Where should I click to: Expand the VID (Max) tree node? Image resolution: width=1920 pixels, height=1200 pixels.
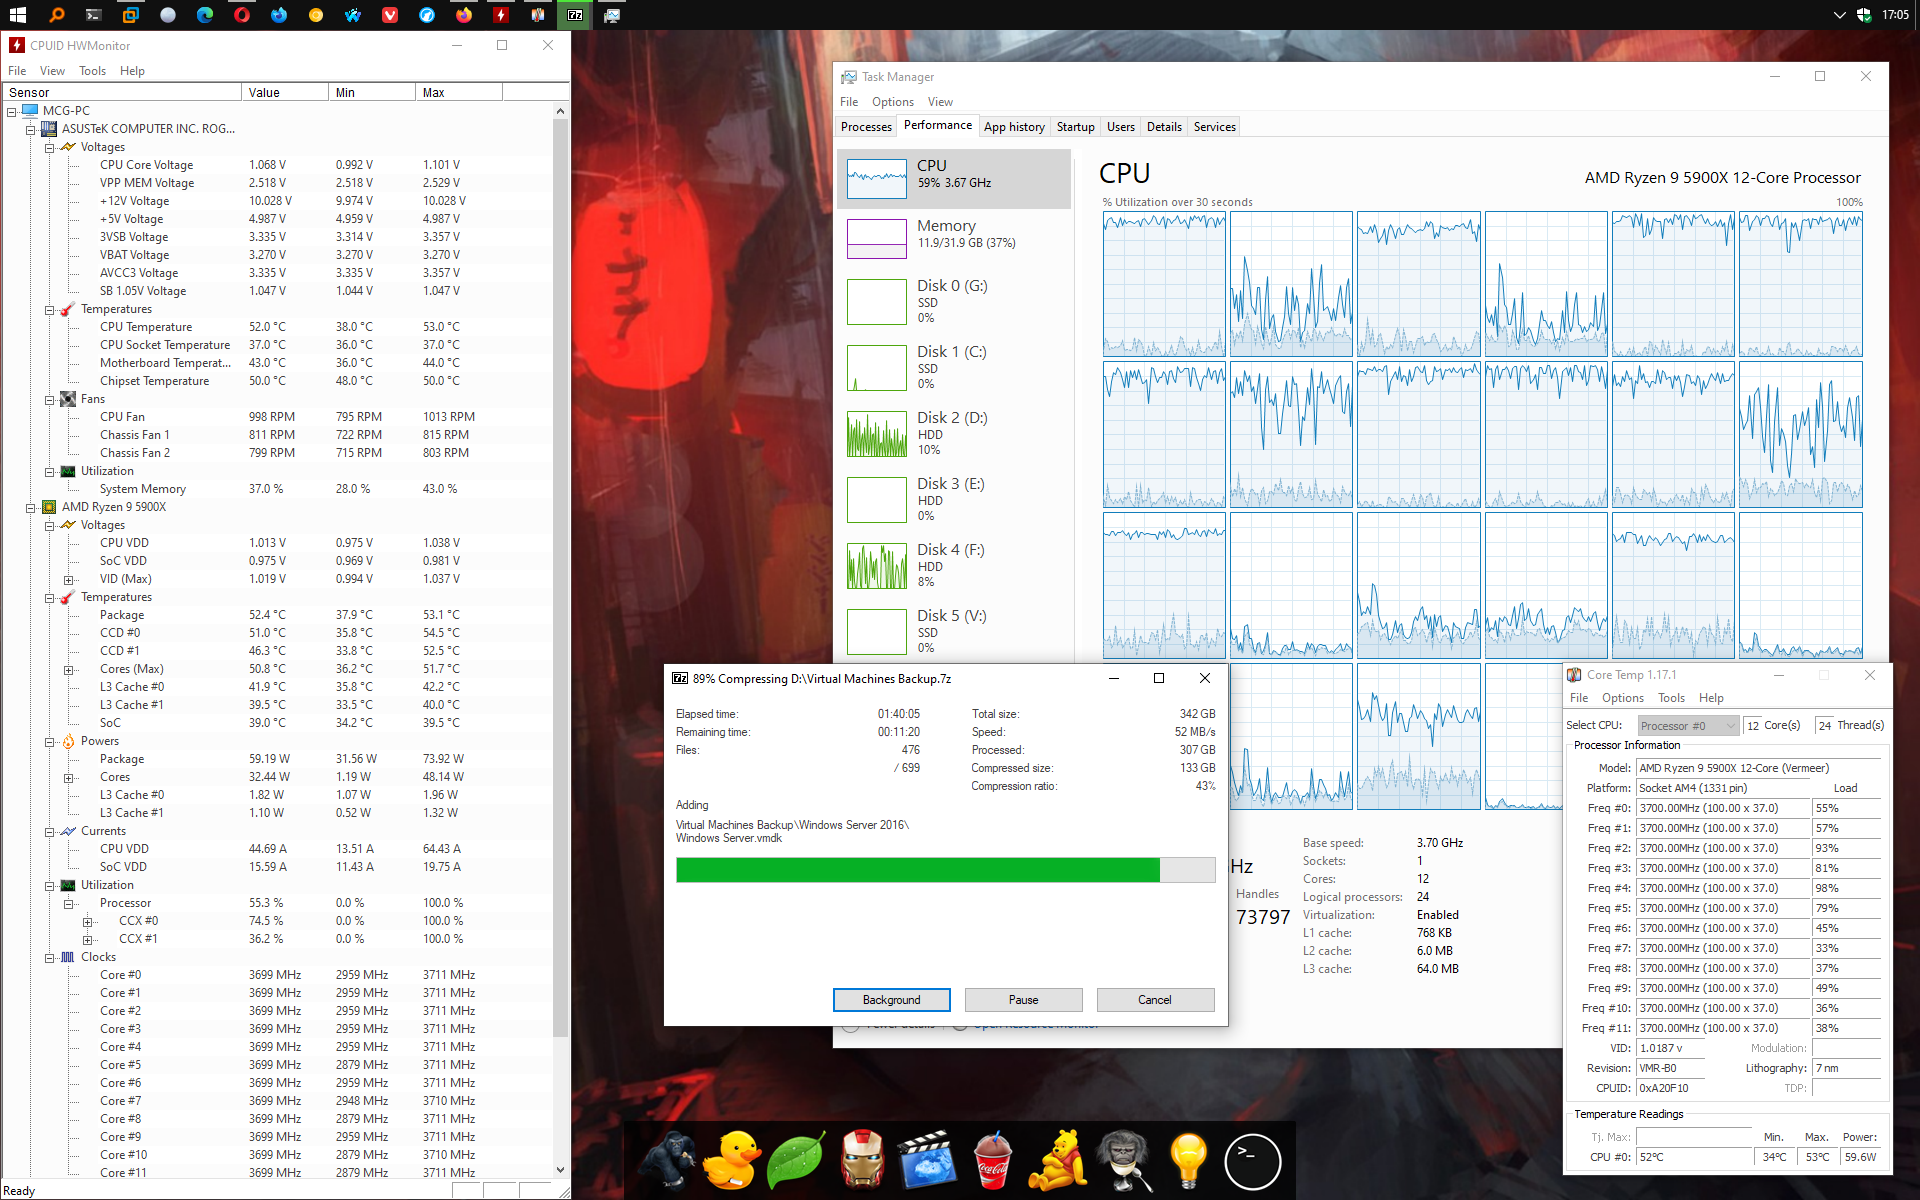(69, 580)
